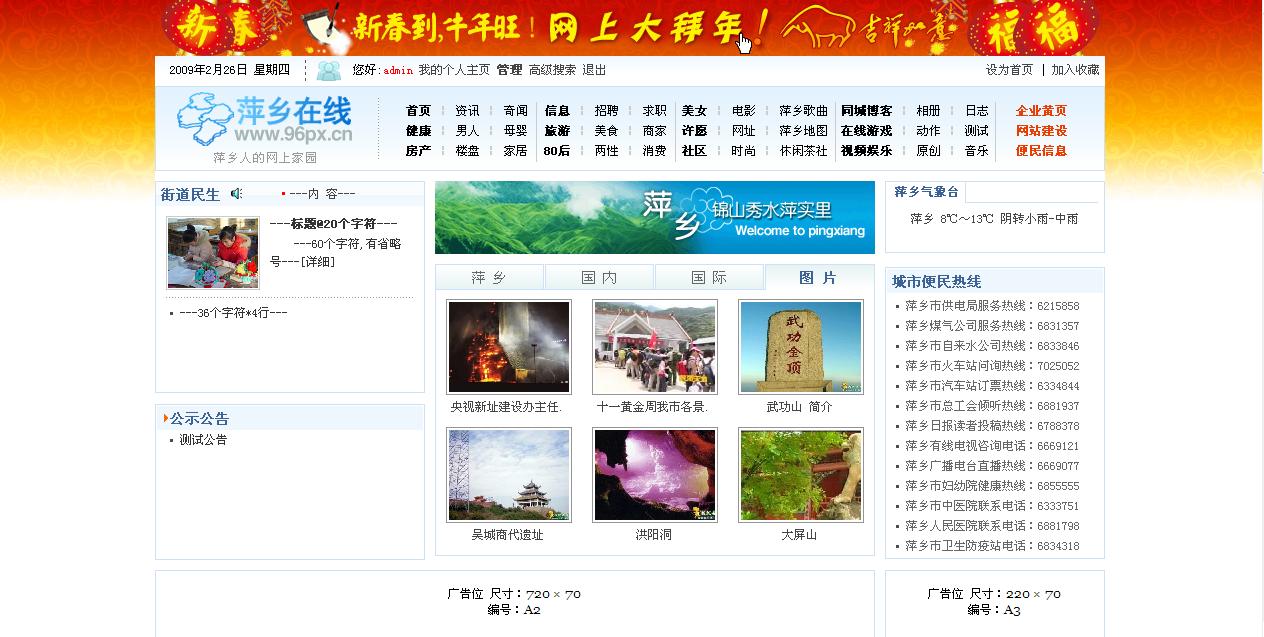Switch to the 国际 news tab
Viewport: 1264px width, 637px height.
(x=709, y=278)
